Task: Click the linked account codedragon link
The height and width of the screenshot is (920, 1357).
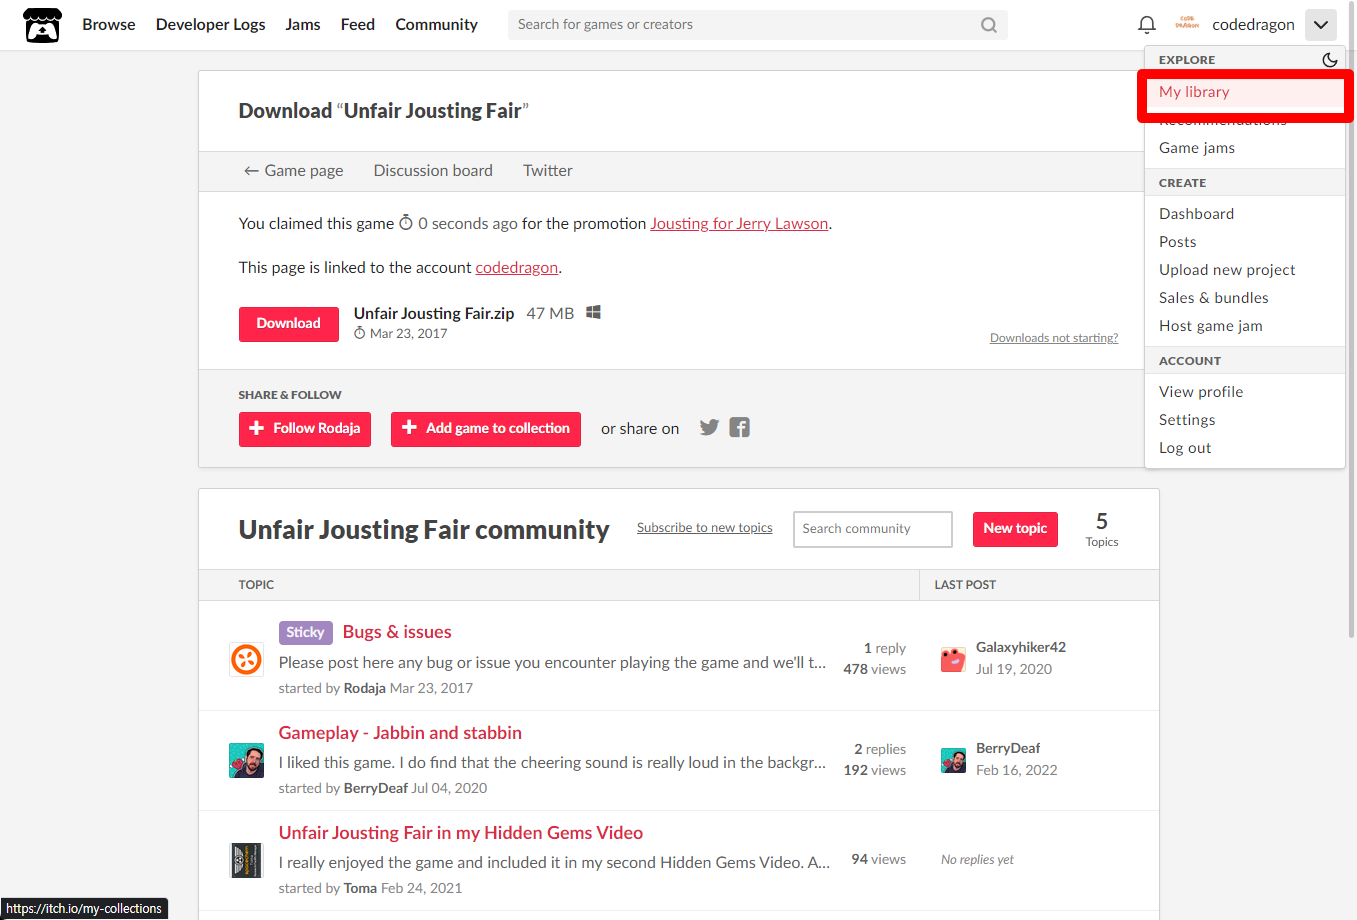Action: 517,268
